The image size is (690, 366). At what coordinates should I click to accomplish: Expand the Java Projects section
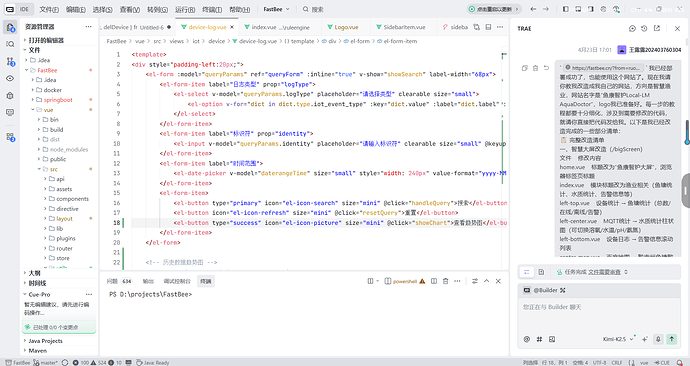tap(58, 341)
